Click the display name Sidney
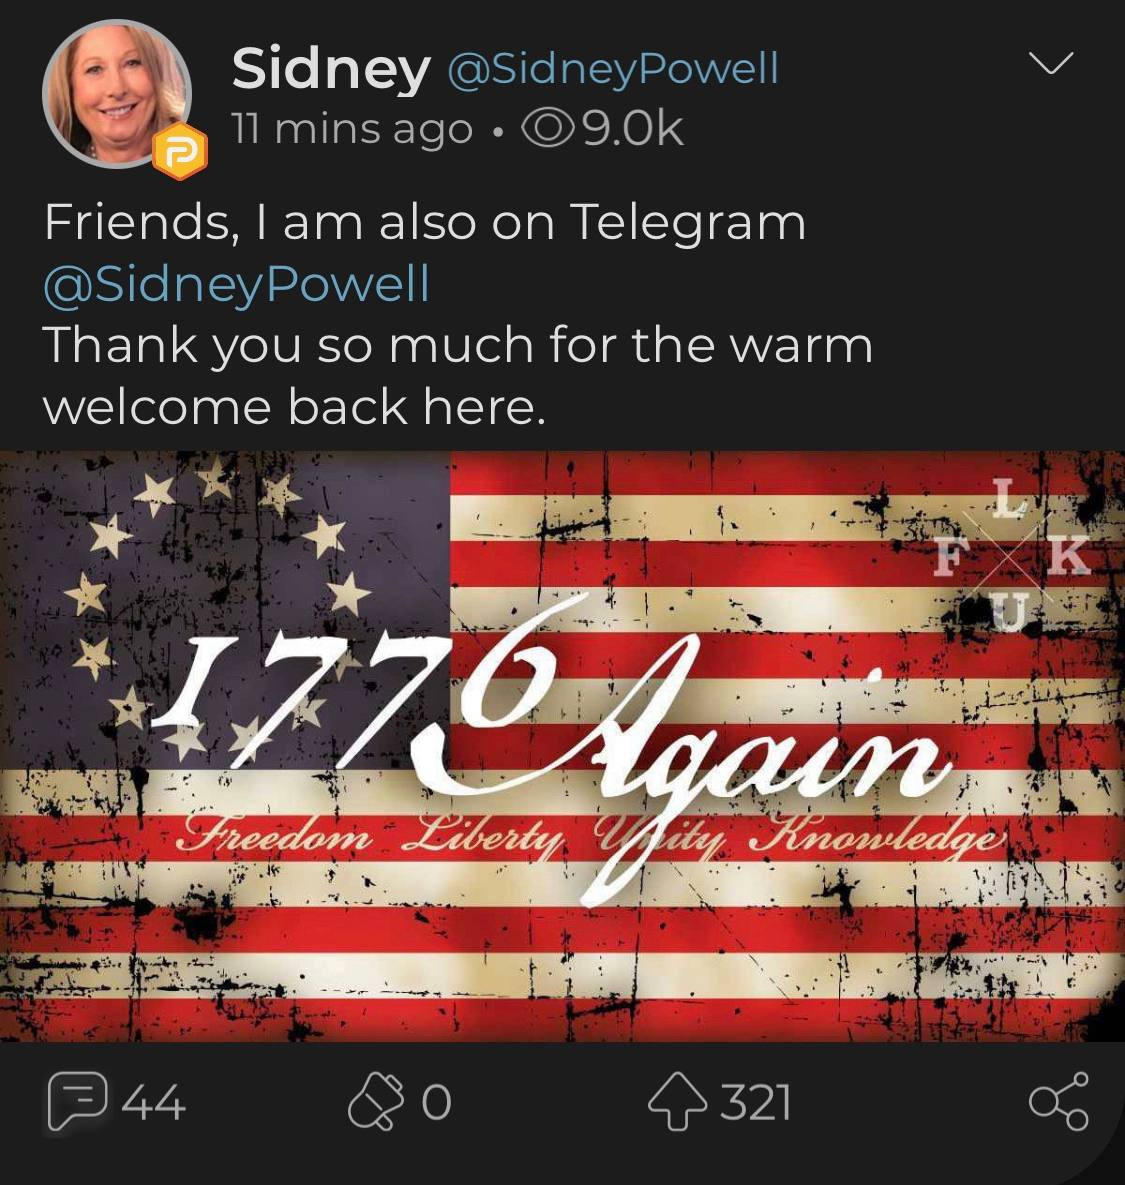 click(330, 68)
